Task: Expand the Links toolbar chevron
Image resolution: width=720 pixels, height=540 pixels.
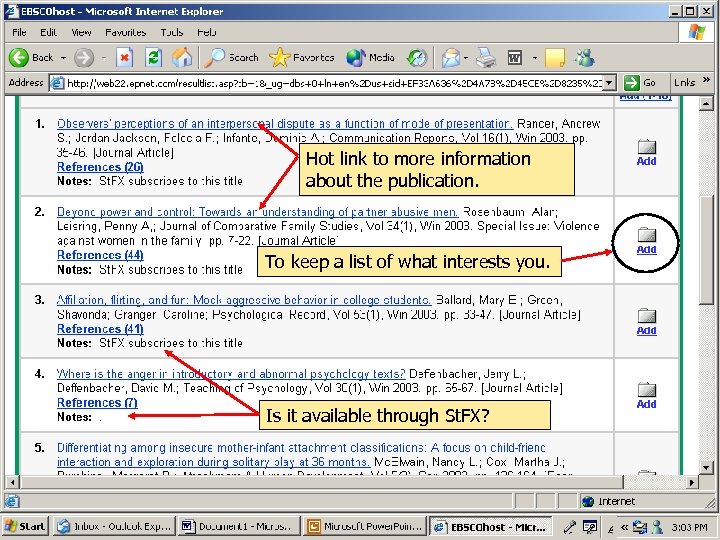Action: [x=706, y=80]
